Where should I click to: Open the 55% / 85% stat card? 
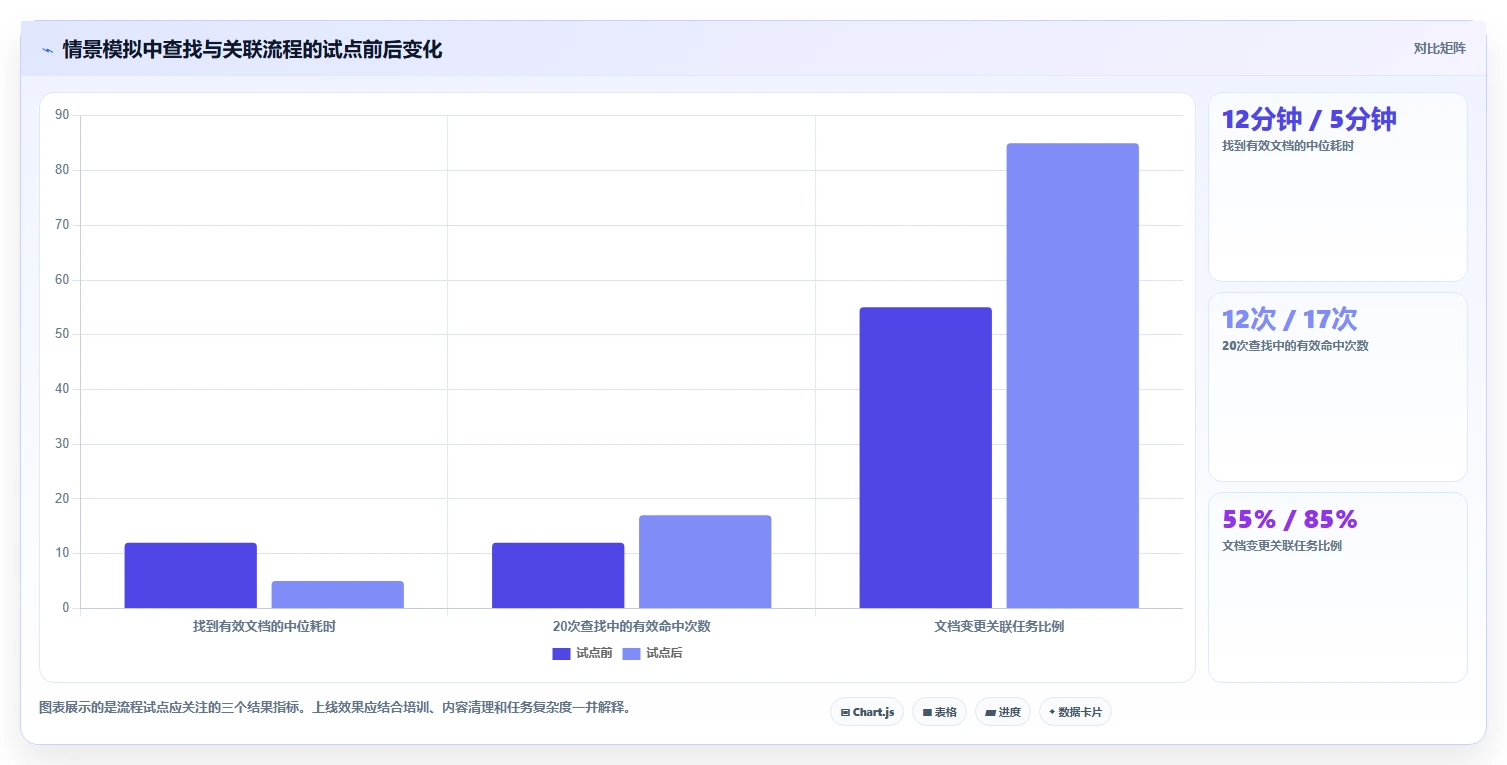click(1337, 587)
